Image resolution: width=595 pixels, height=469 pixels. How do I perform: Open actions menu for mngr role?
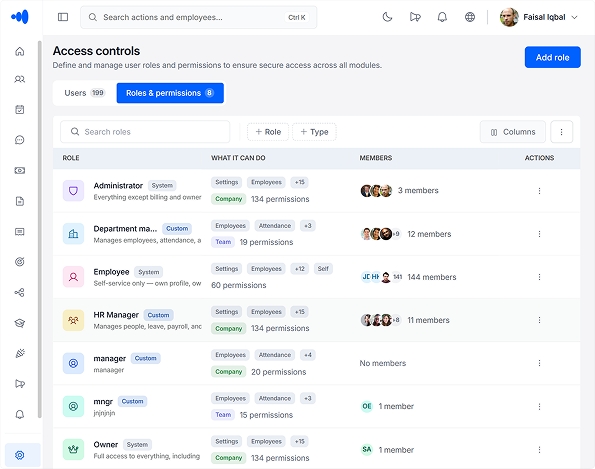coord(539,406)
